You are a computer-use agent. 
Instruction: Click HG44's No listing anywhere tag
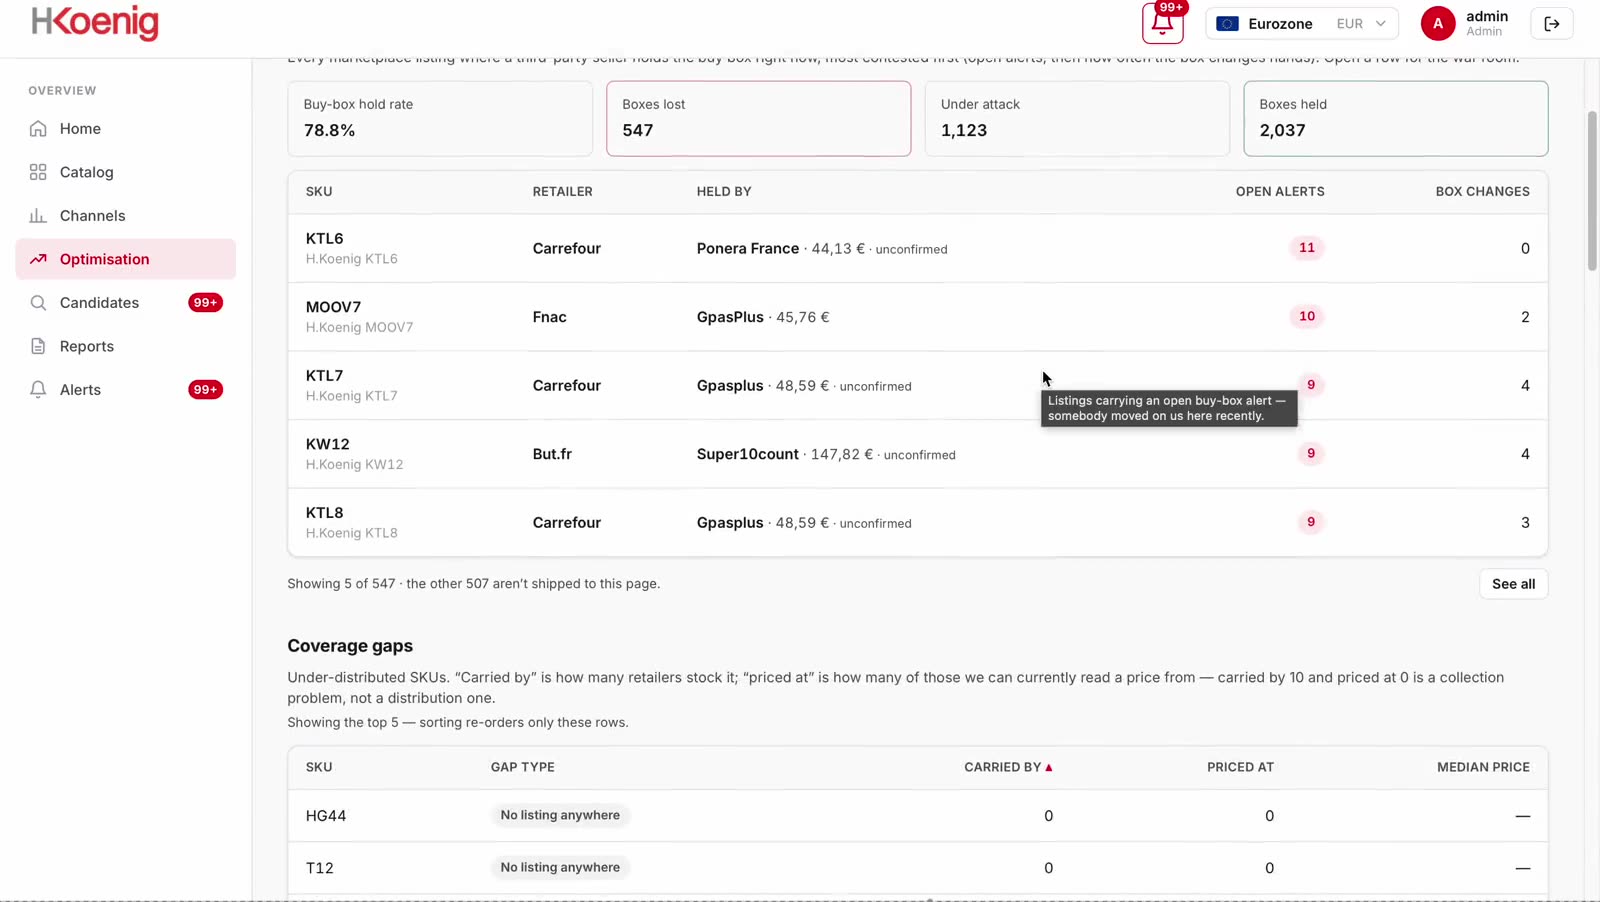(560, 815)
